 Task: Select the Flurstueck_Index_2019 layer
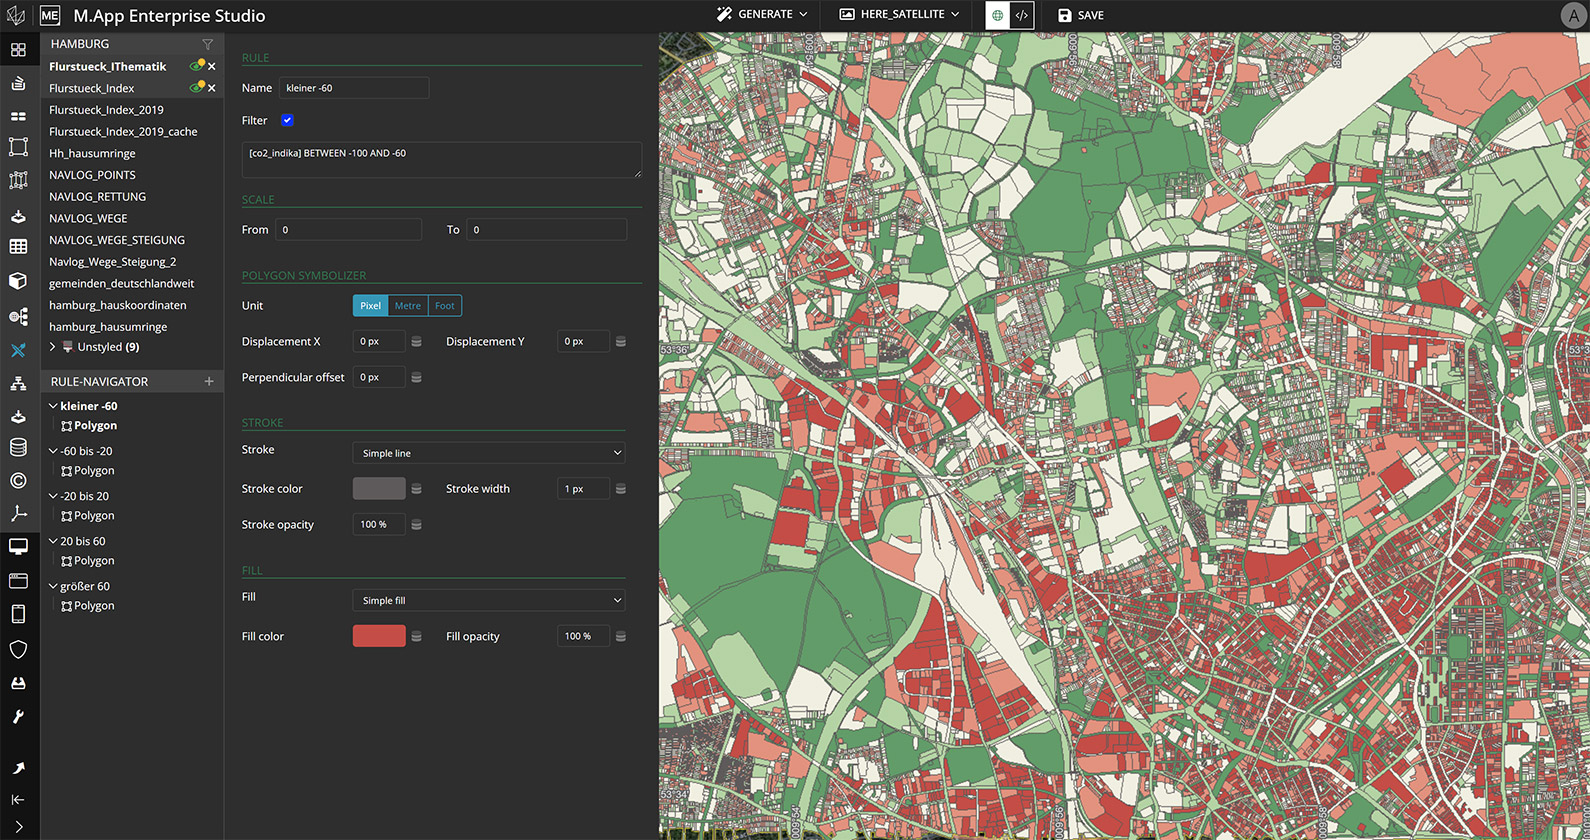click(106, 110)
